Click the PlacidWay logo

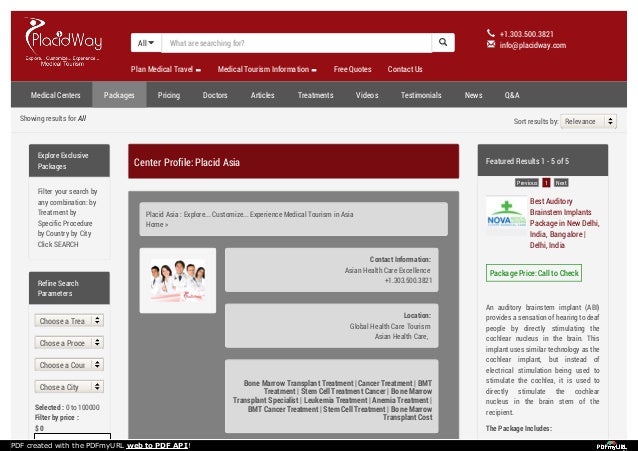(63, 42)
